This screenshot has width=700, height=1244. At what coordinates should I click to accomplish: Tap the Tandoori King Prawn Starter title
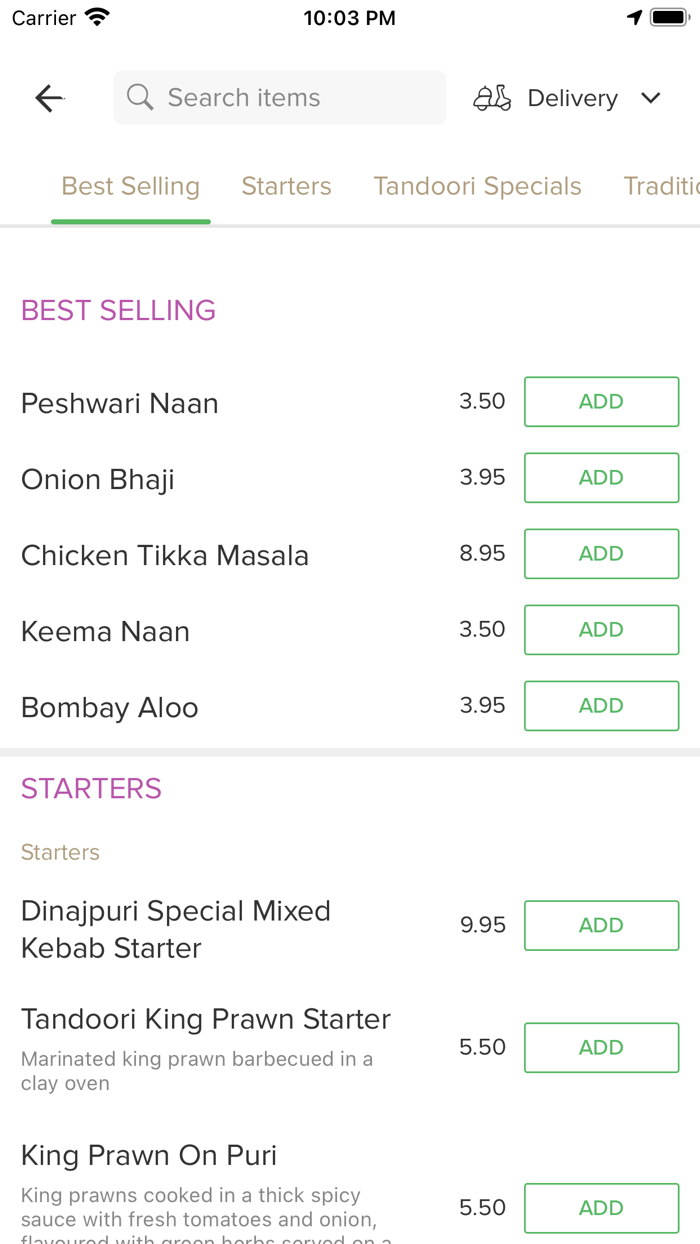[x=206, y=1020]
